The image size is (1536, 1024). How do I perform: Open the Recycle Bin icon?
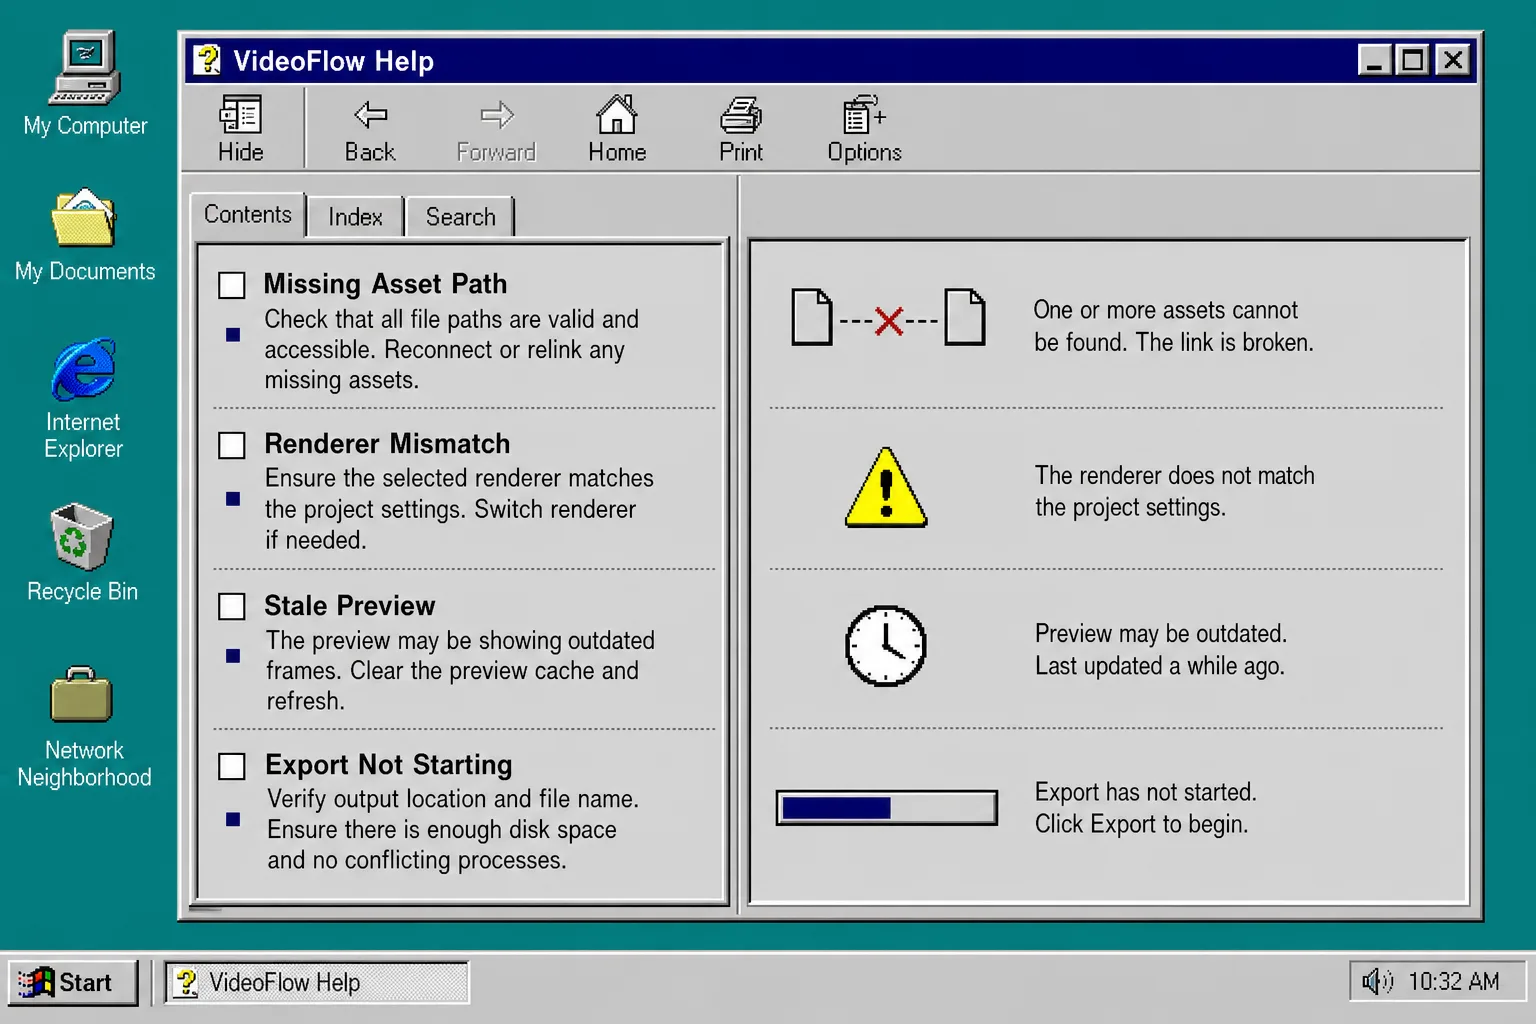coord(82,536)
